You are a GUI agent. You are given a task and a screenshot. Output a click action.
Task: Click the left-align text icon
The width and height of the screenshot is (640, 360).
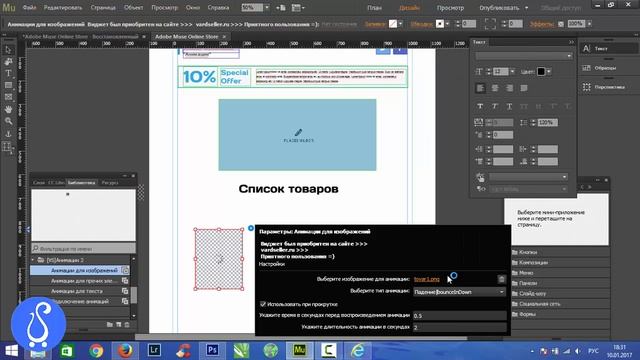click(480, 88)
